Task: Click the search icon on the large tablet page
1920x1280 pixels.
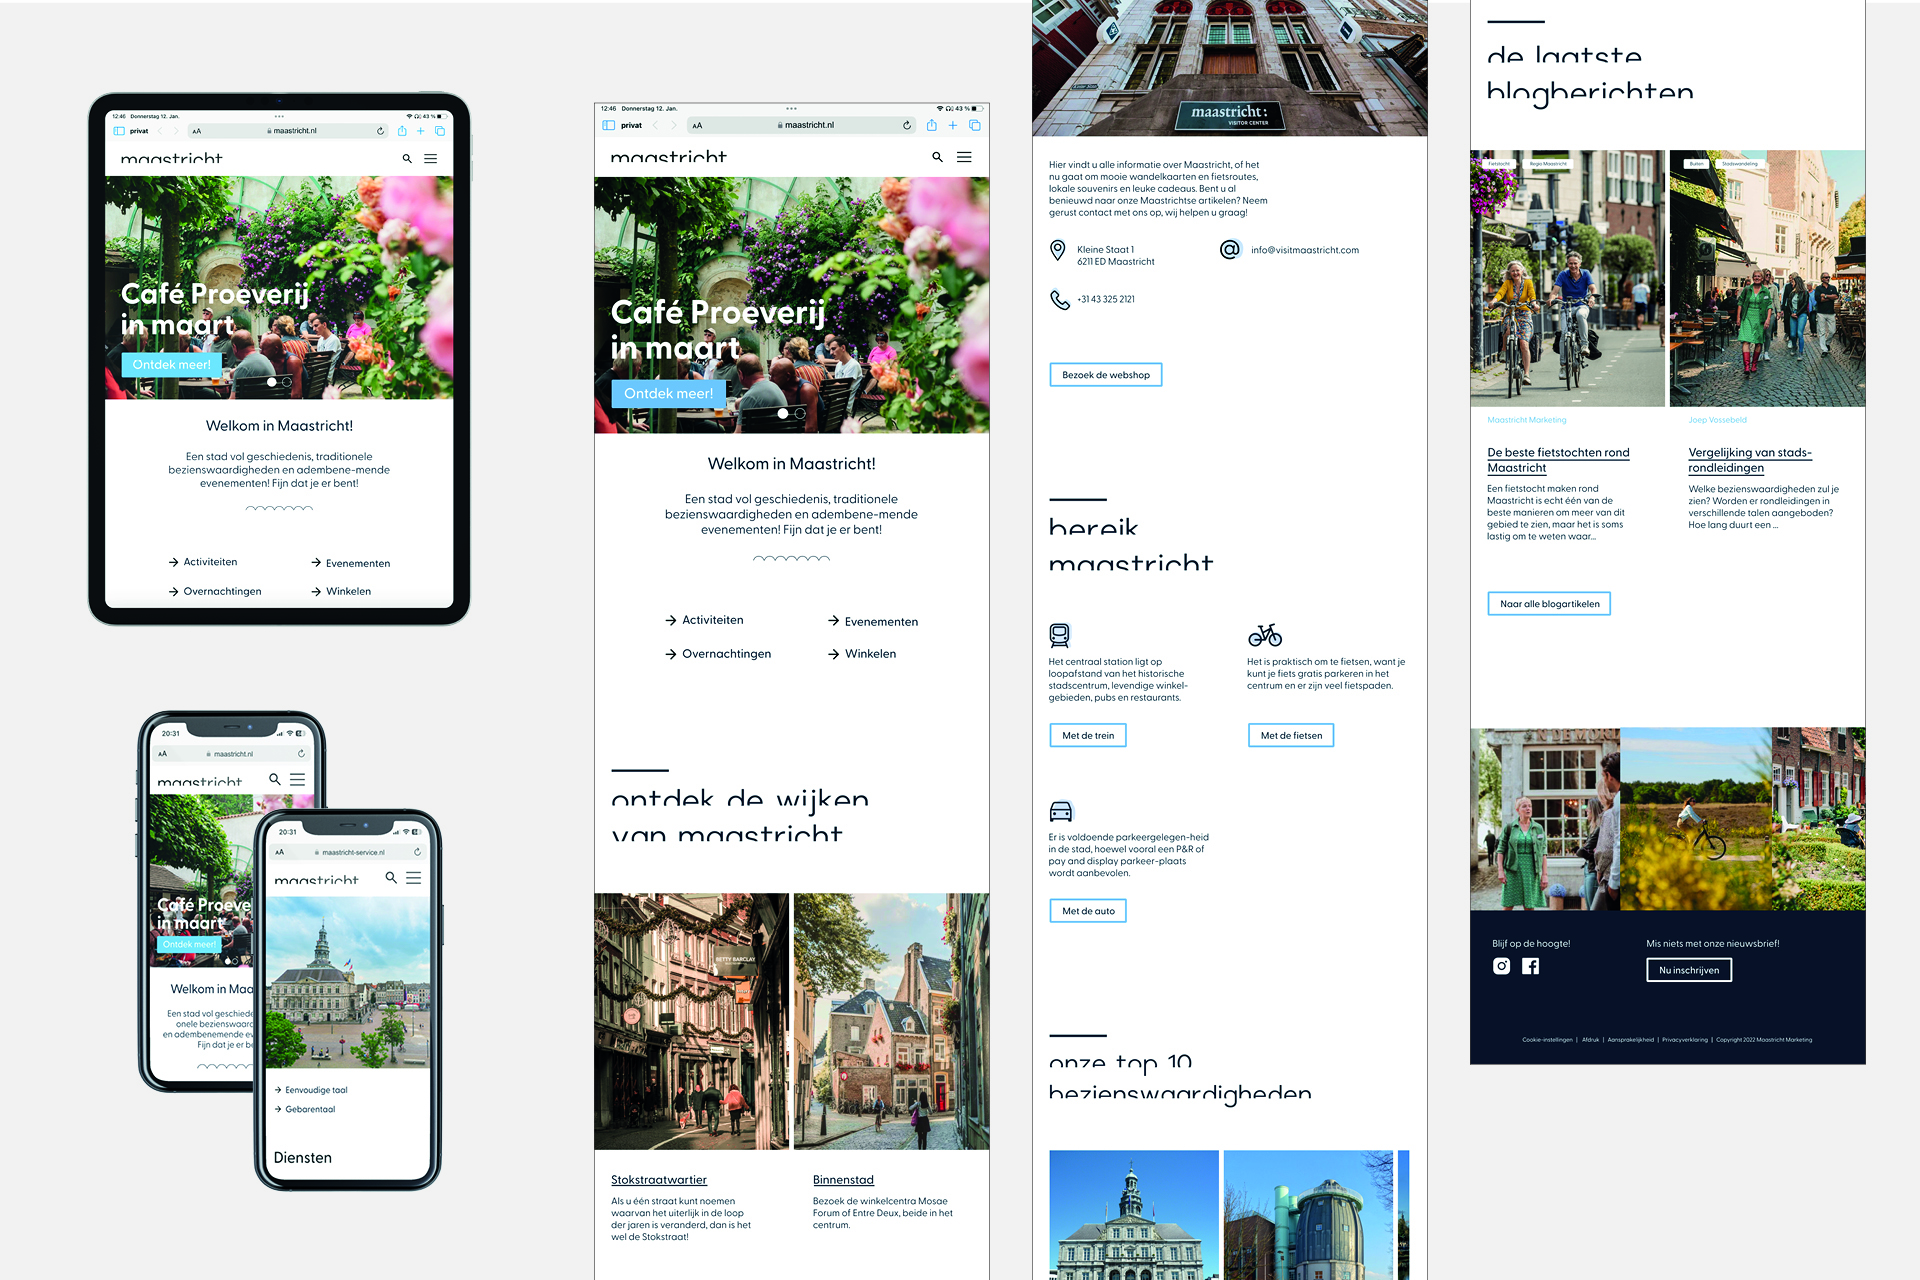Action: (937, 157)
